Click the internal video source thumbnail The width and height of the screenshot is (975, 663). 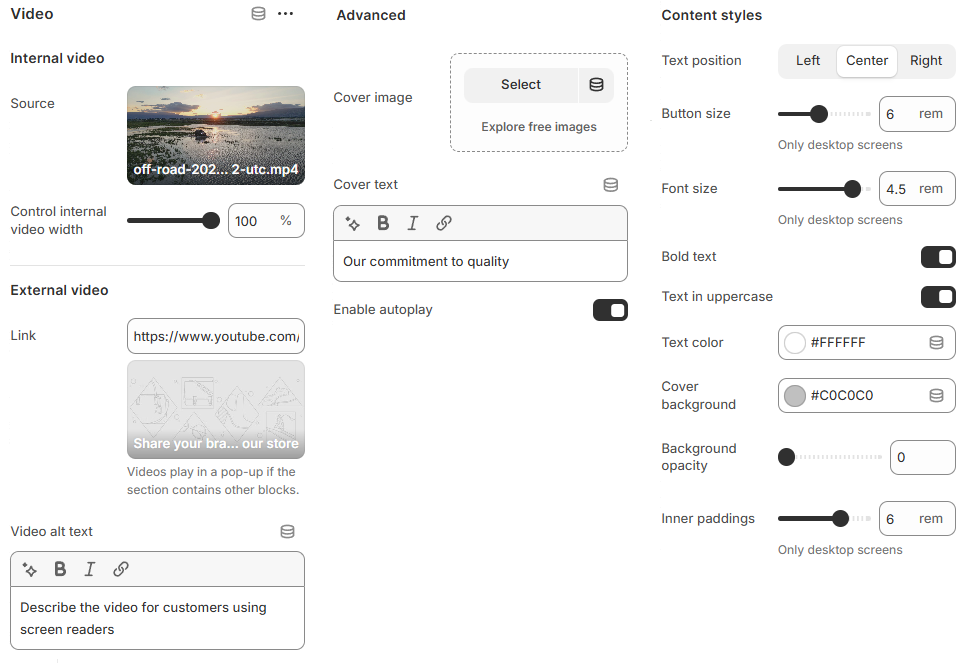pyautogui.click(x=215, y=135)
